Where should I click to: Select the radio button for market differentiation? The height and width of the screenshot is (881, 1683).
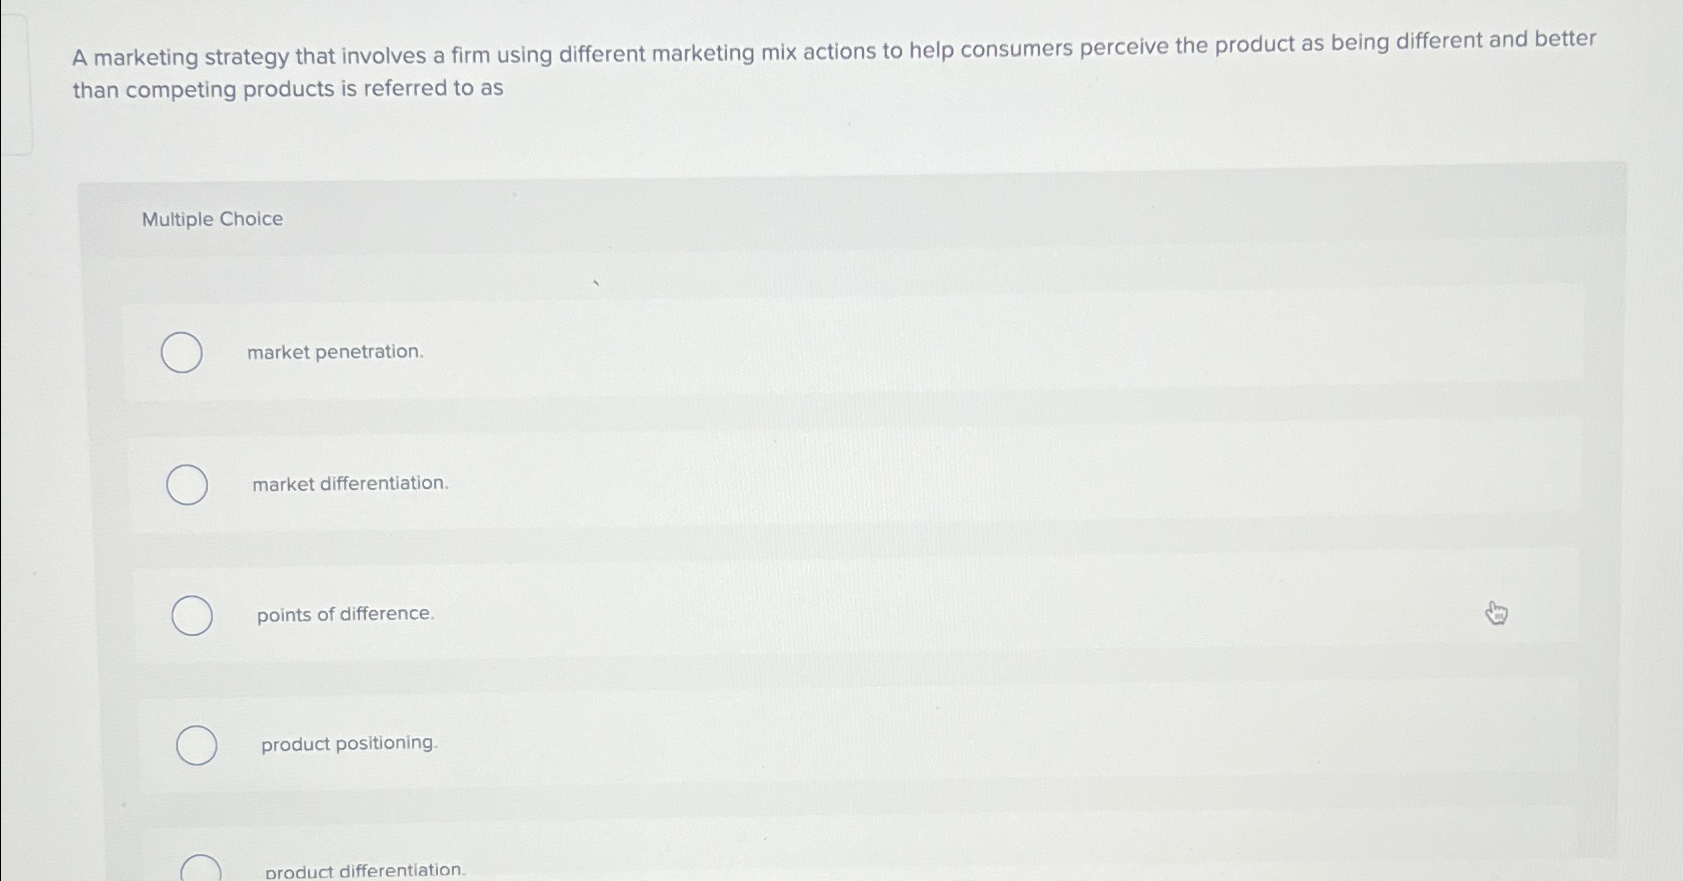coord(187,484)
